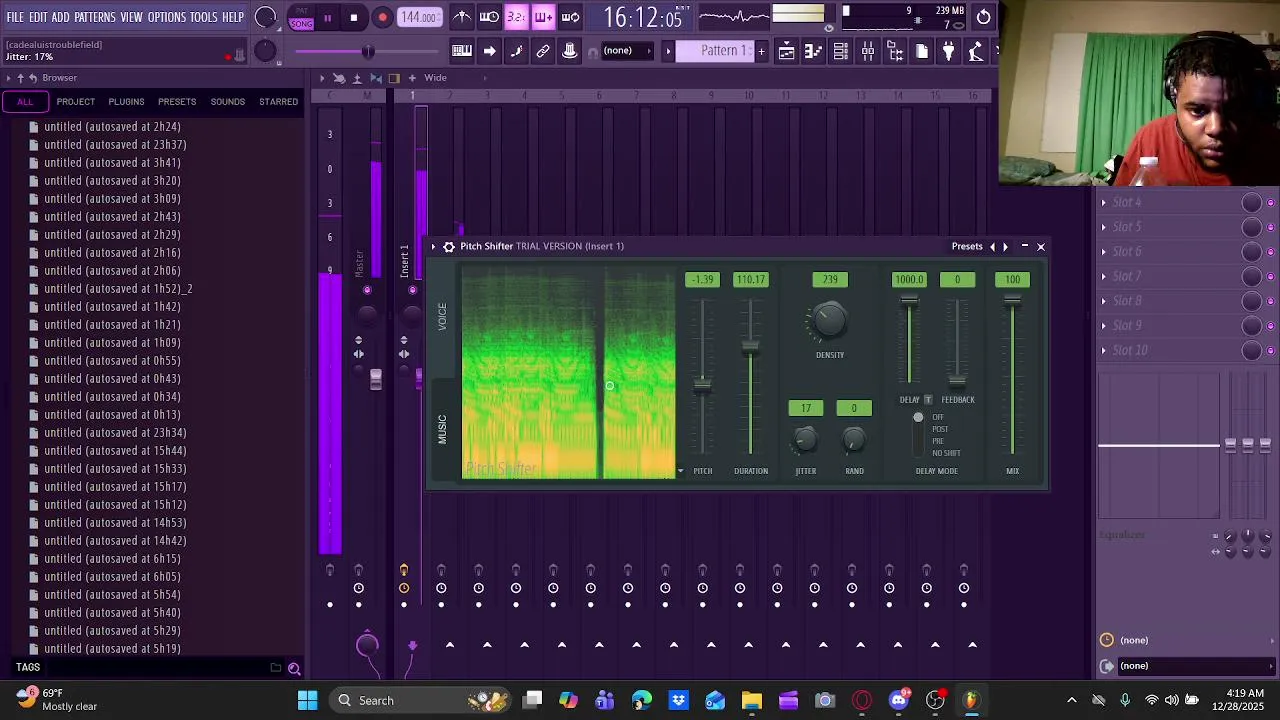1280x720 pixels.
Task: Click the Browser search magnifier icon
Action: point(294,668)
